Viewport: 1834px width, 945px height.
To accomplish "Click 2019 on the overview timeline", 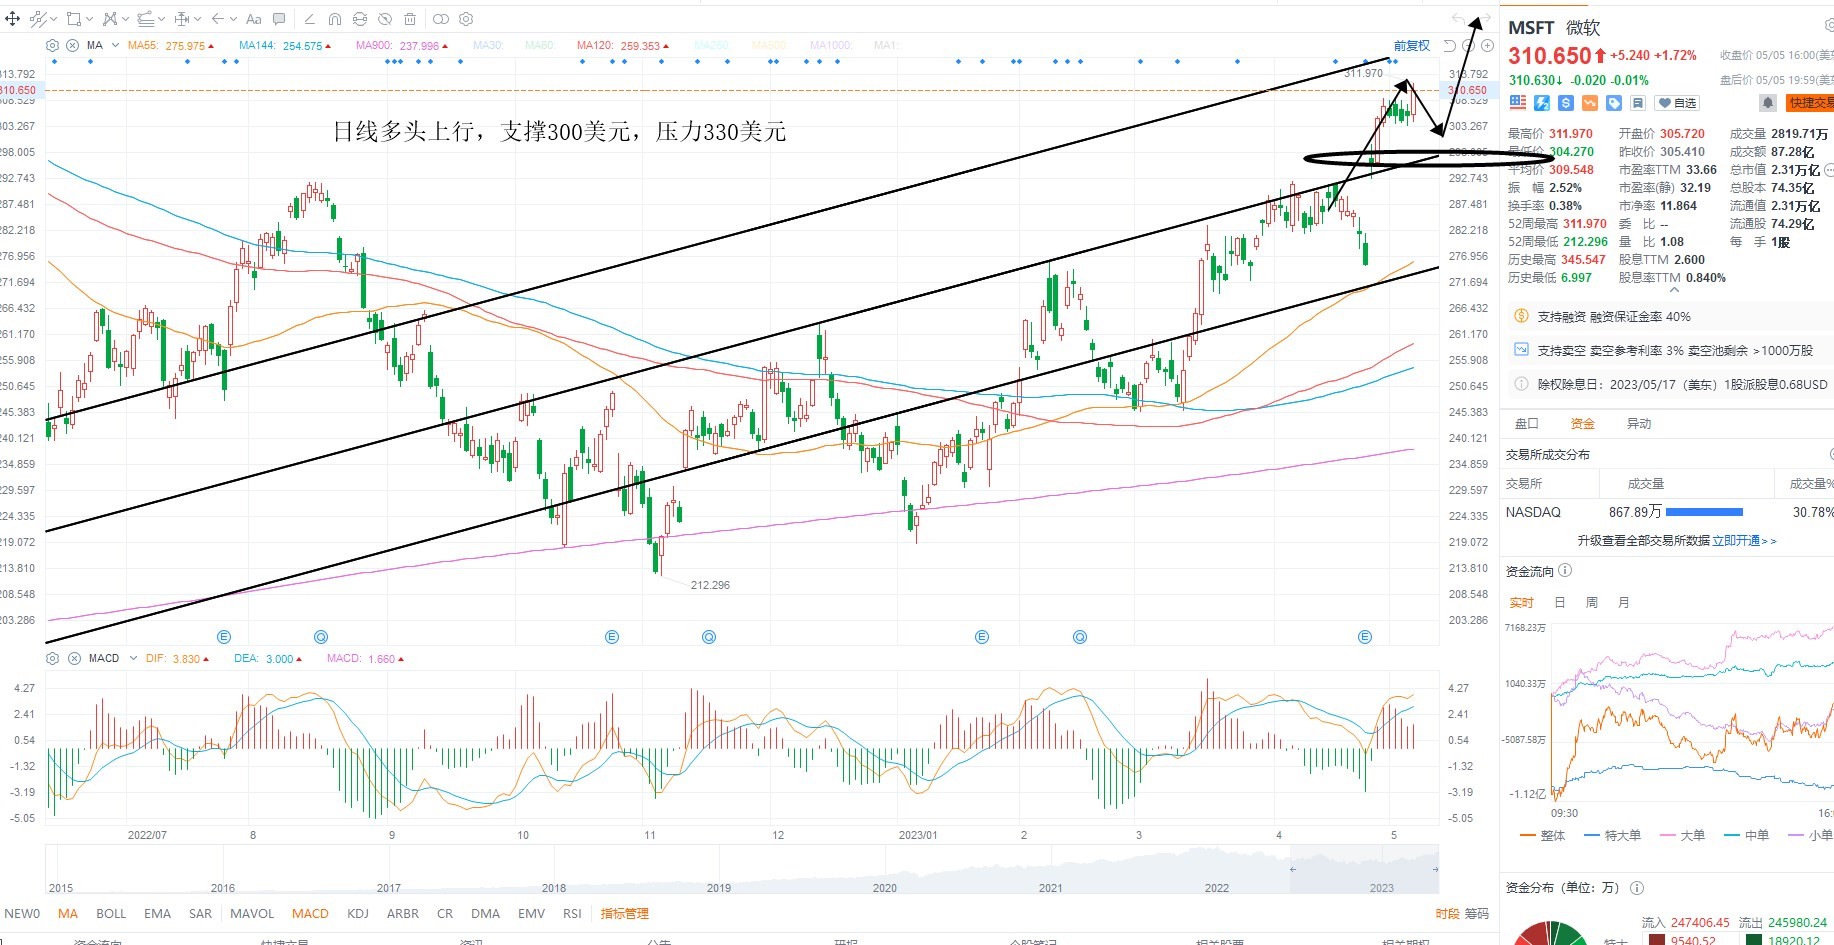I will click(x=719, y=888).
